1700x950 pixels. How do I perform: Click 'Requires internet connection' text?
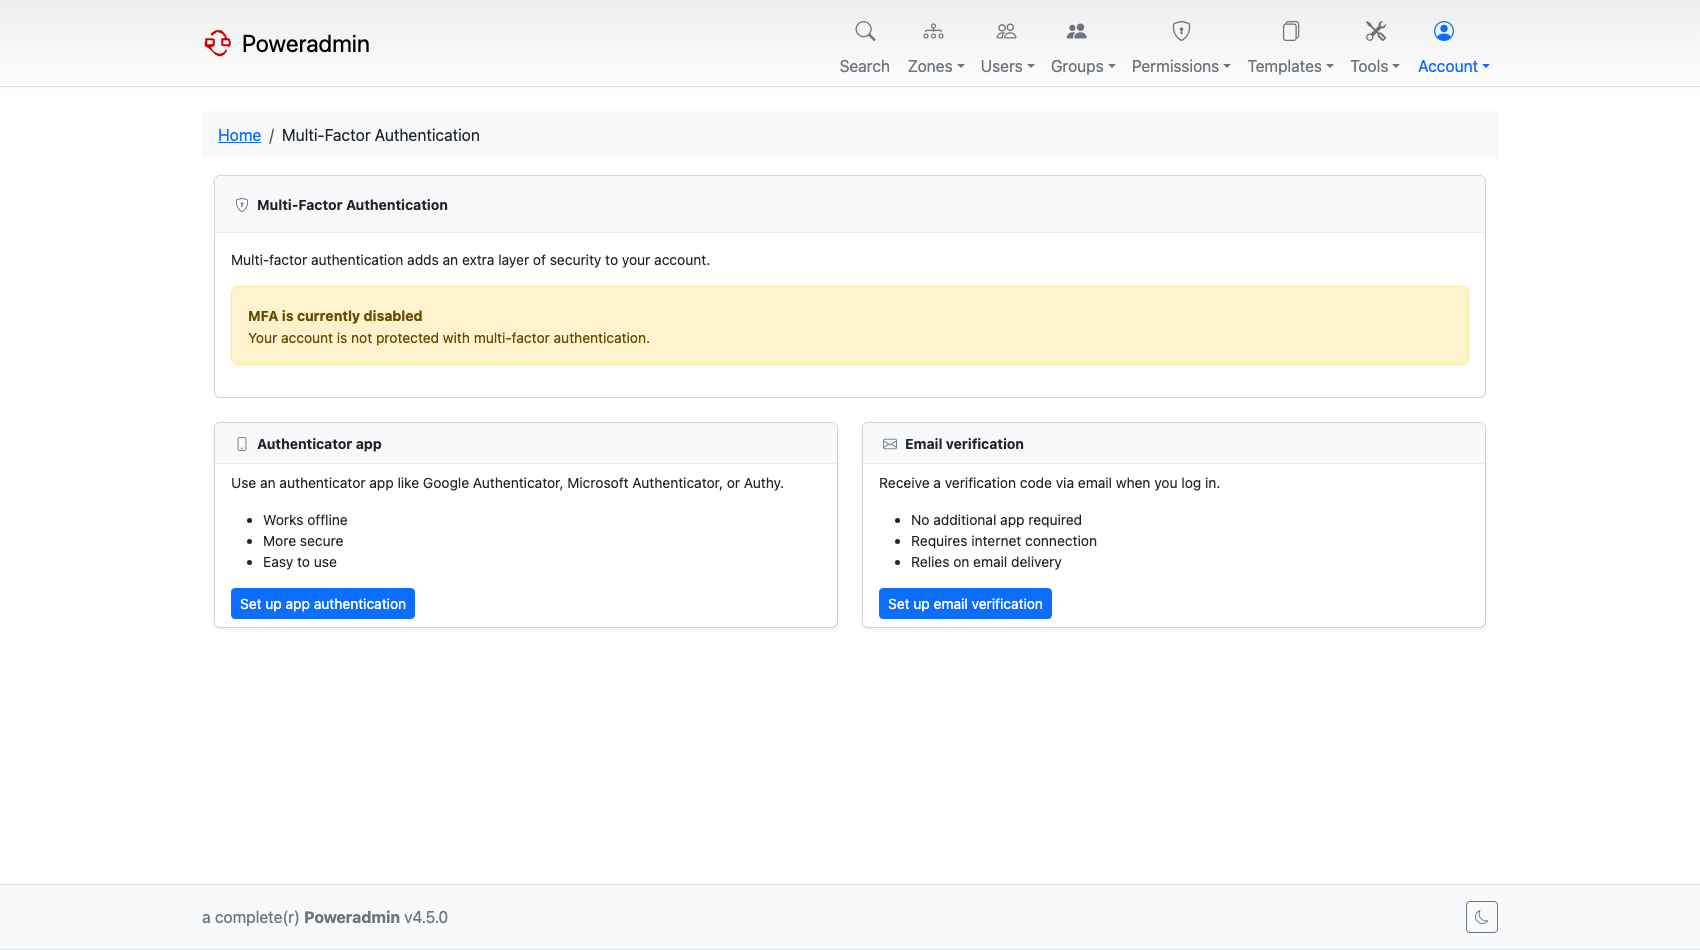click(x=1004, y=541)
